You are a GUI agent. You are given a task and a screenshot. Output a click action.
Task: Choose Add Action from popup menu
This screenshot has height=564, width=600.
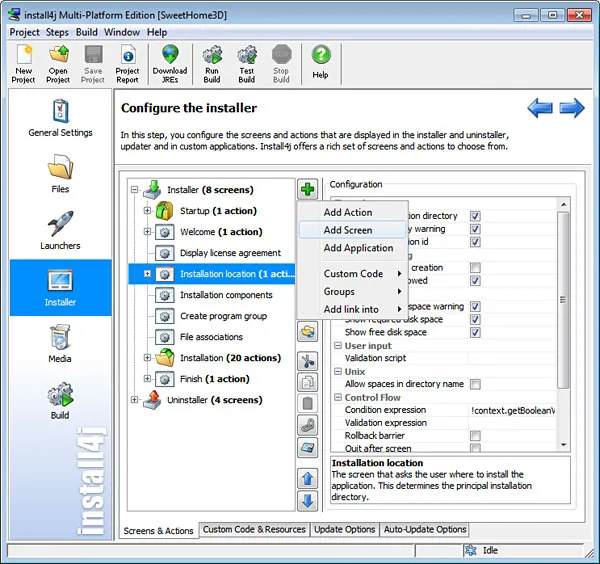pos(352,212)
